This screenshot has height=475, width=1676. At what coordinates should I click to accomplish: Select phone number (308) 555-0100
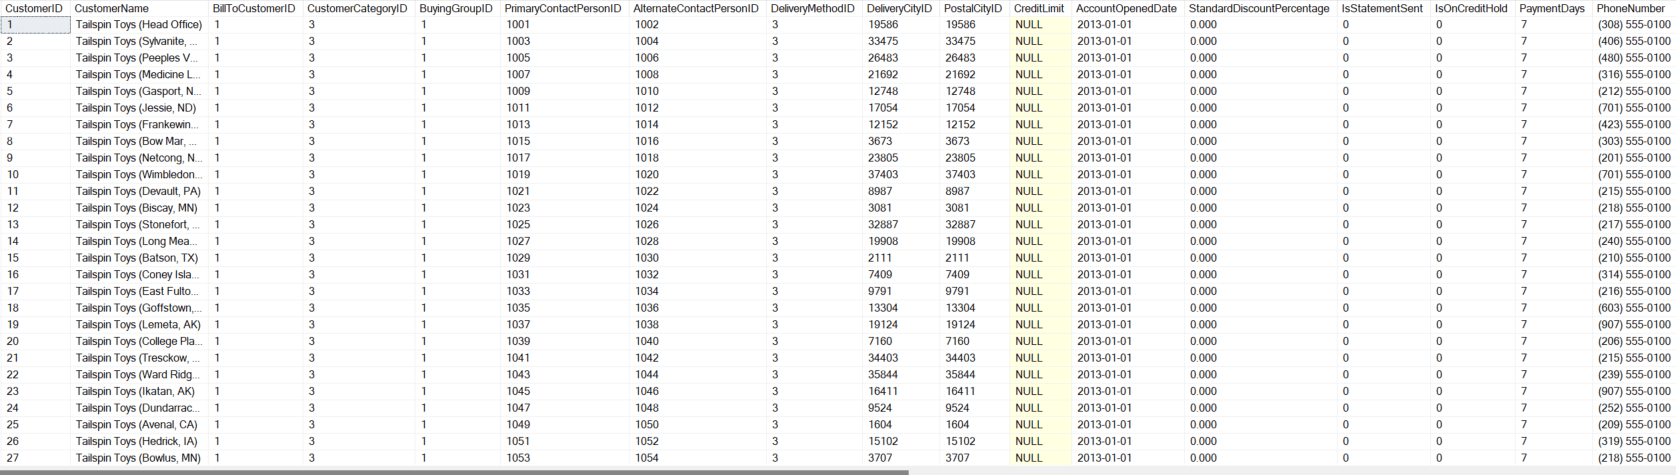[x=1634, y=25]
